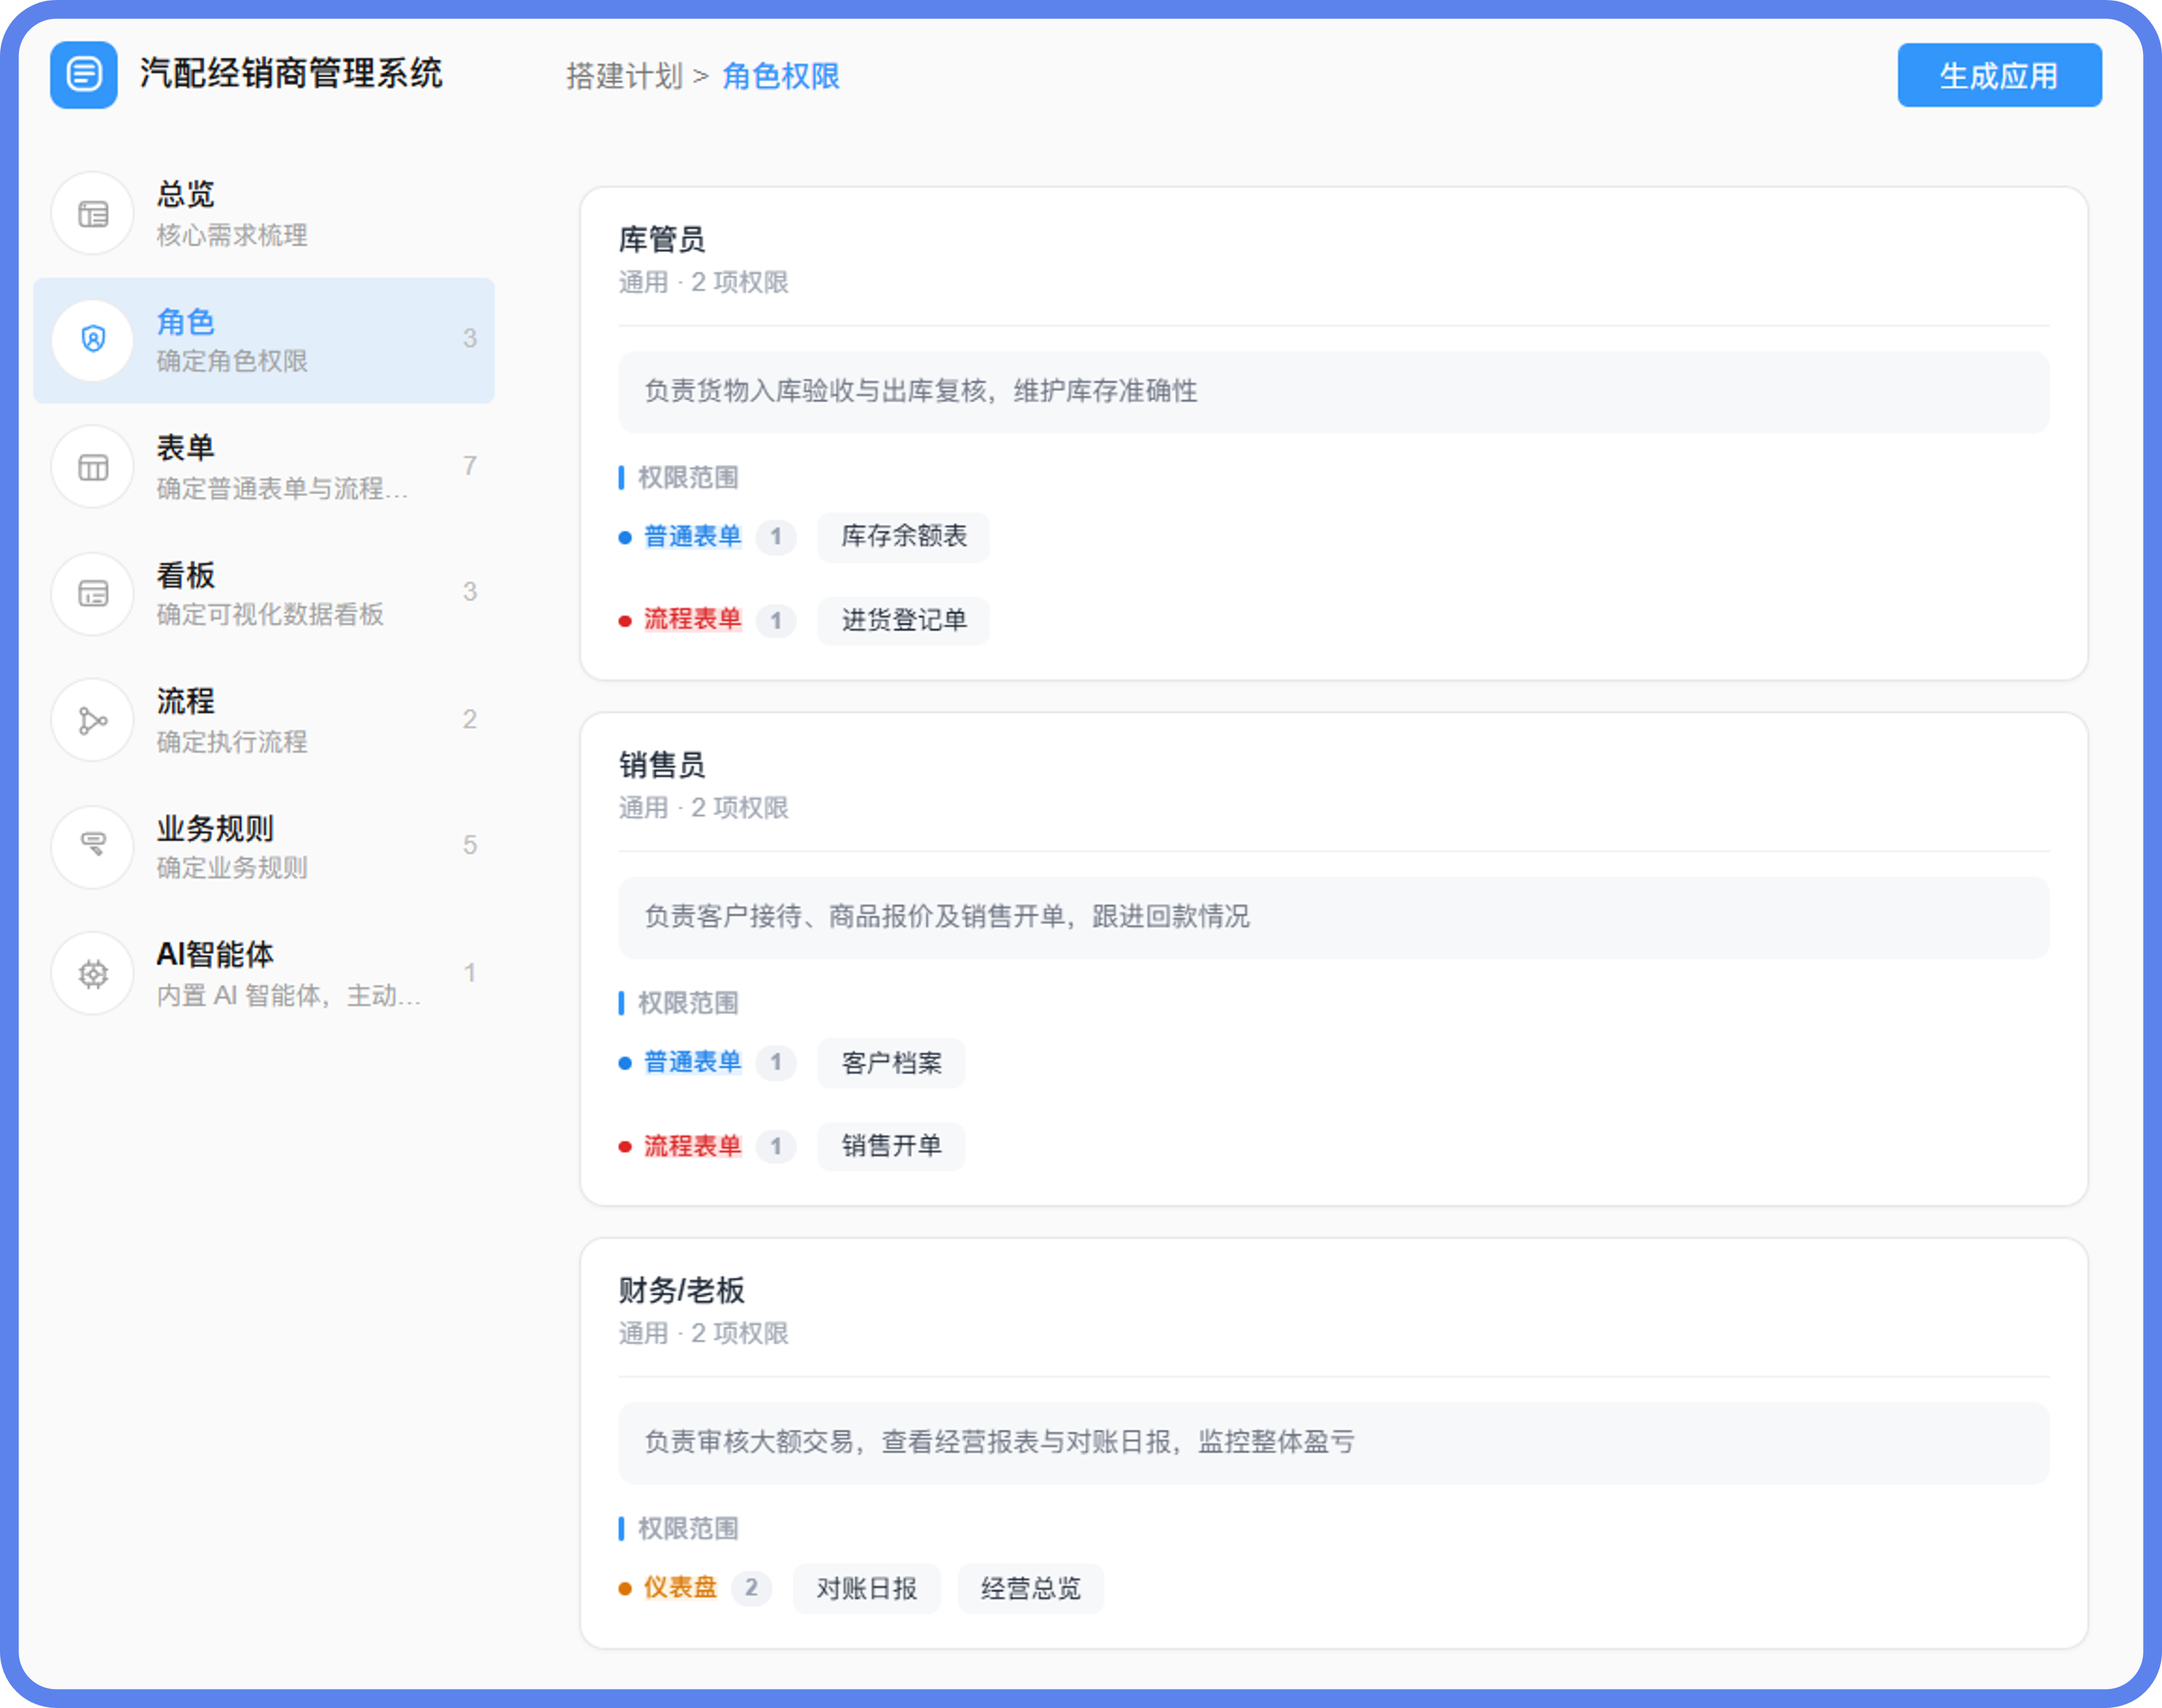The height and width of the screenshot is (1708, 2162).
Task: Click the 对账日报 tag
Action: click(866, 1588)
